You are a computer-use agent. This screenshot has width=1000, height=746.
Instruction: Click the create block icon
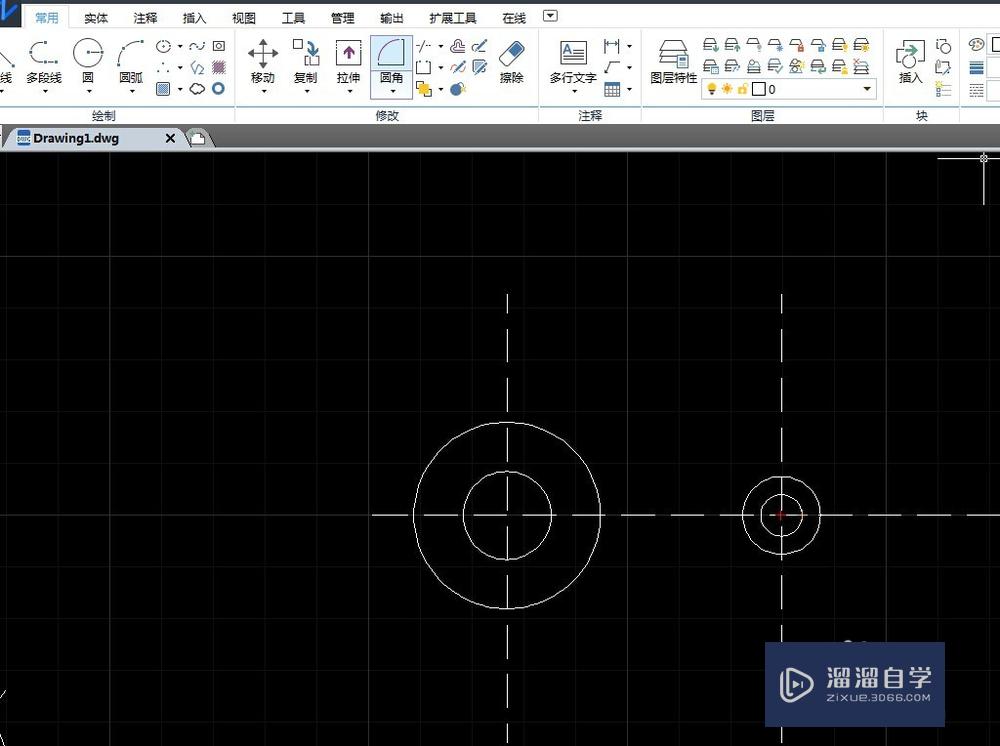[943, 46]
